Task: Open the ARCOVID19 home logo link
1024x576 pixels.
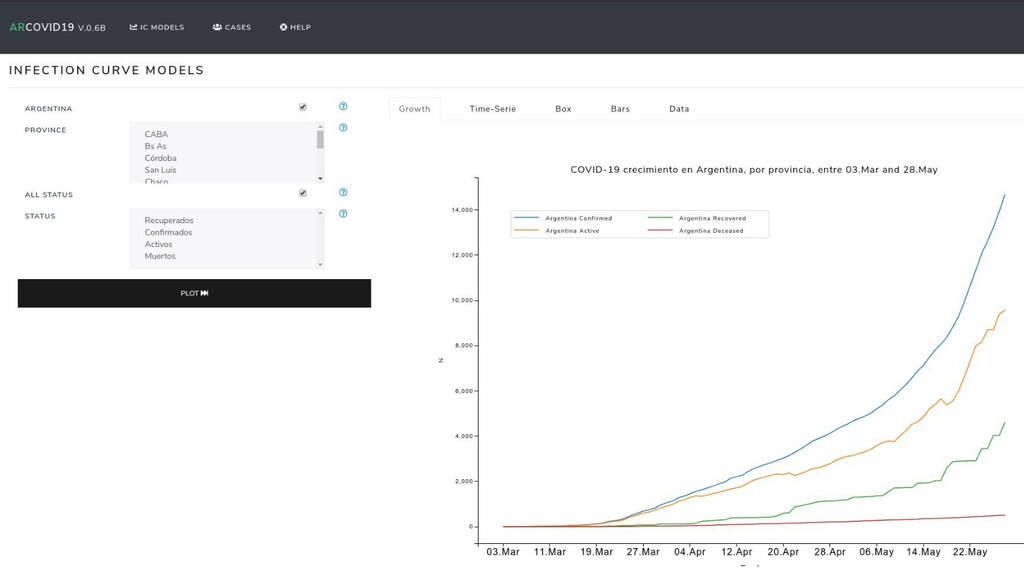Action: 57,27
